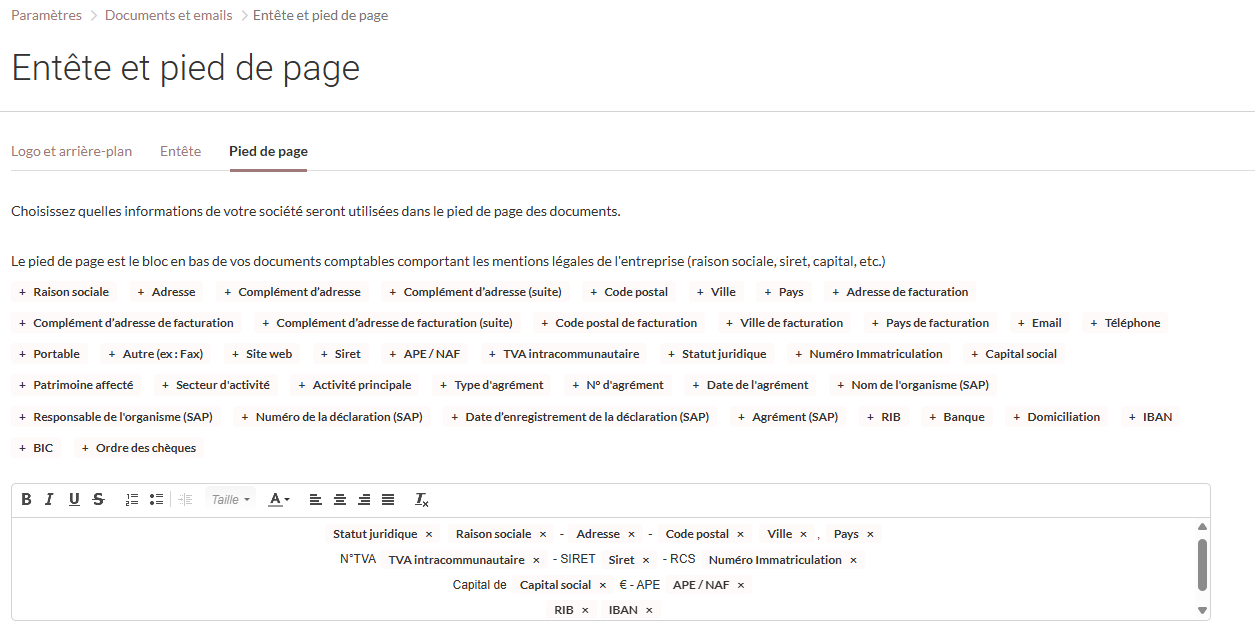
Task: Add the BIC field
Action: point(36,448)
